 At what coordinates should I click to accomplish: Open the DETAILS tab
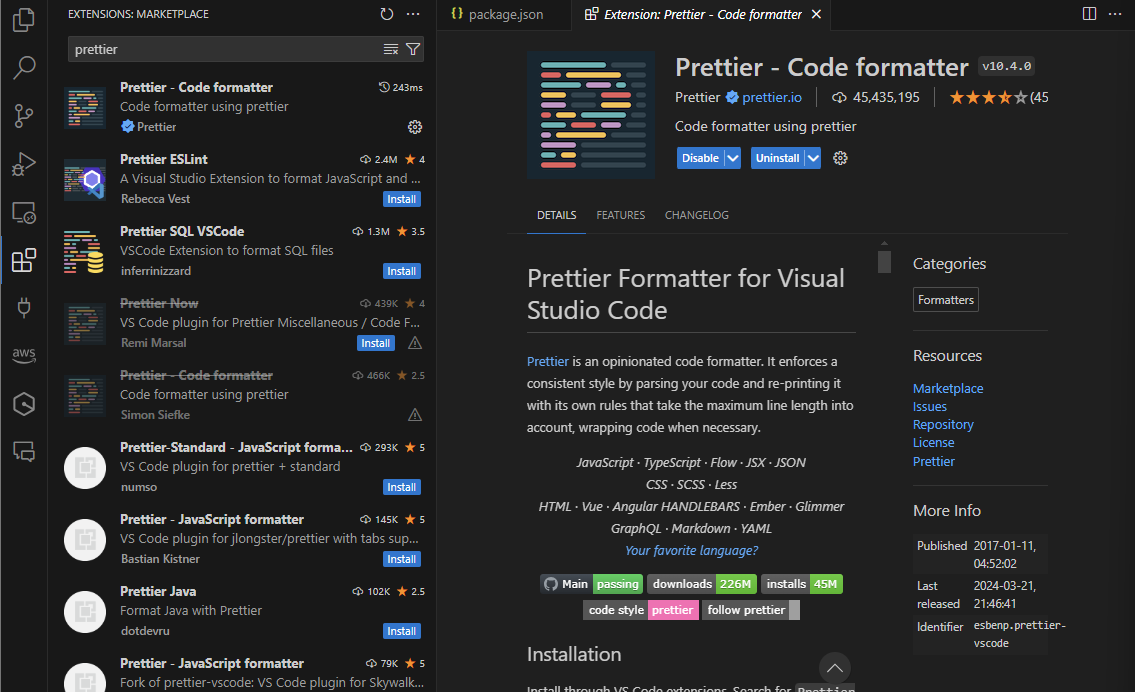(x=557, y=215)
